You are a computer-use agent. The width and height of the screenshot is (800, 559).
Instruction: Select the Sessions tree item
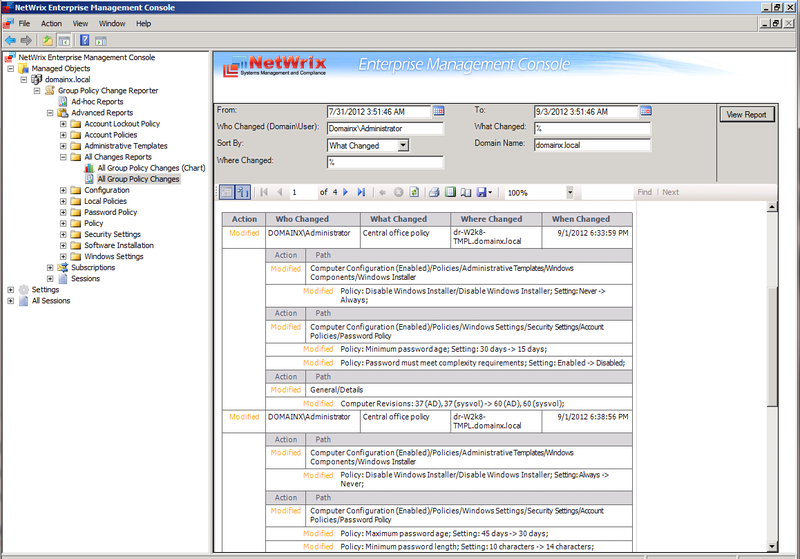(x=85, y=278)
